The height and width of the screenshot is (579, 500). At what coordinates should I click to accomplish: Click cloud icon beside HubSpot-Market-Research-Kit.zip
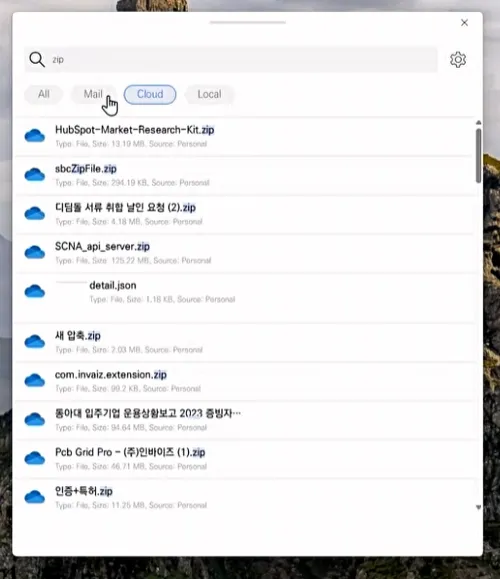35,136
